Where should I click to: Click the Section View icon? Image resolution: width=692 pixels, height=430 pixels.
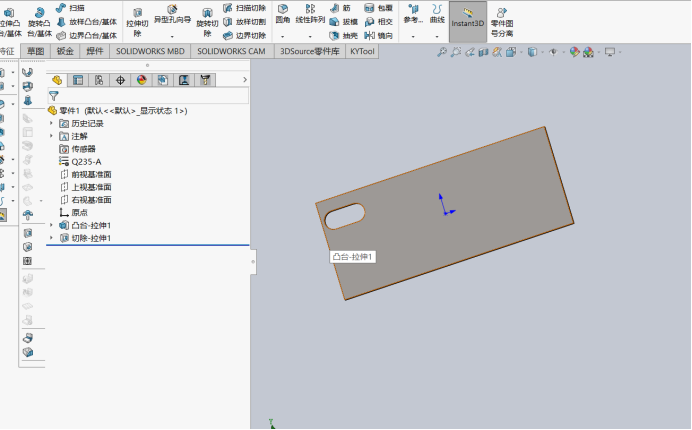coord(484,52)
